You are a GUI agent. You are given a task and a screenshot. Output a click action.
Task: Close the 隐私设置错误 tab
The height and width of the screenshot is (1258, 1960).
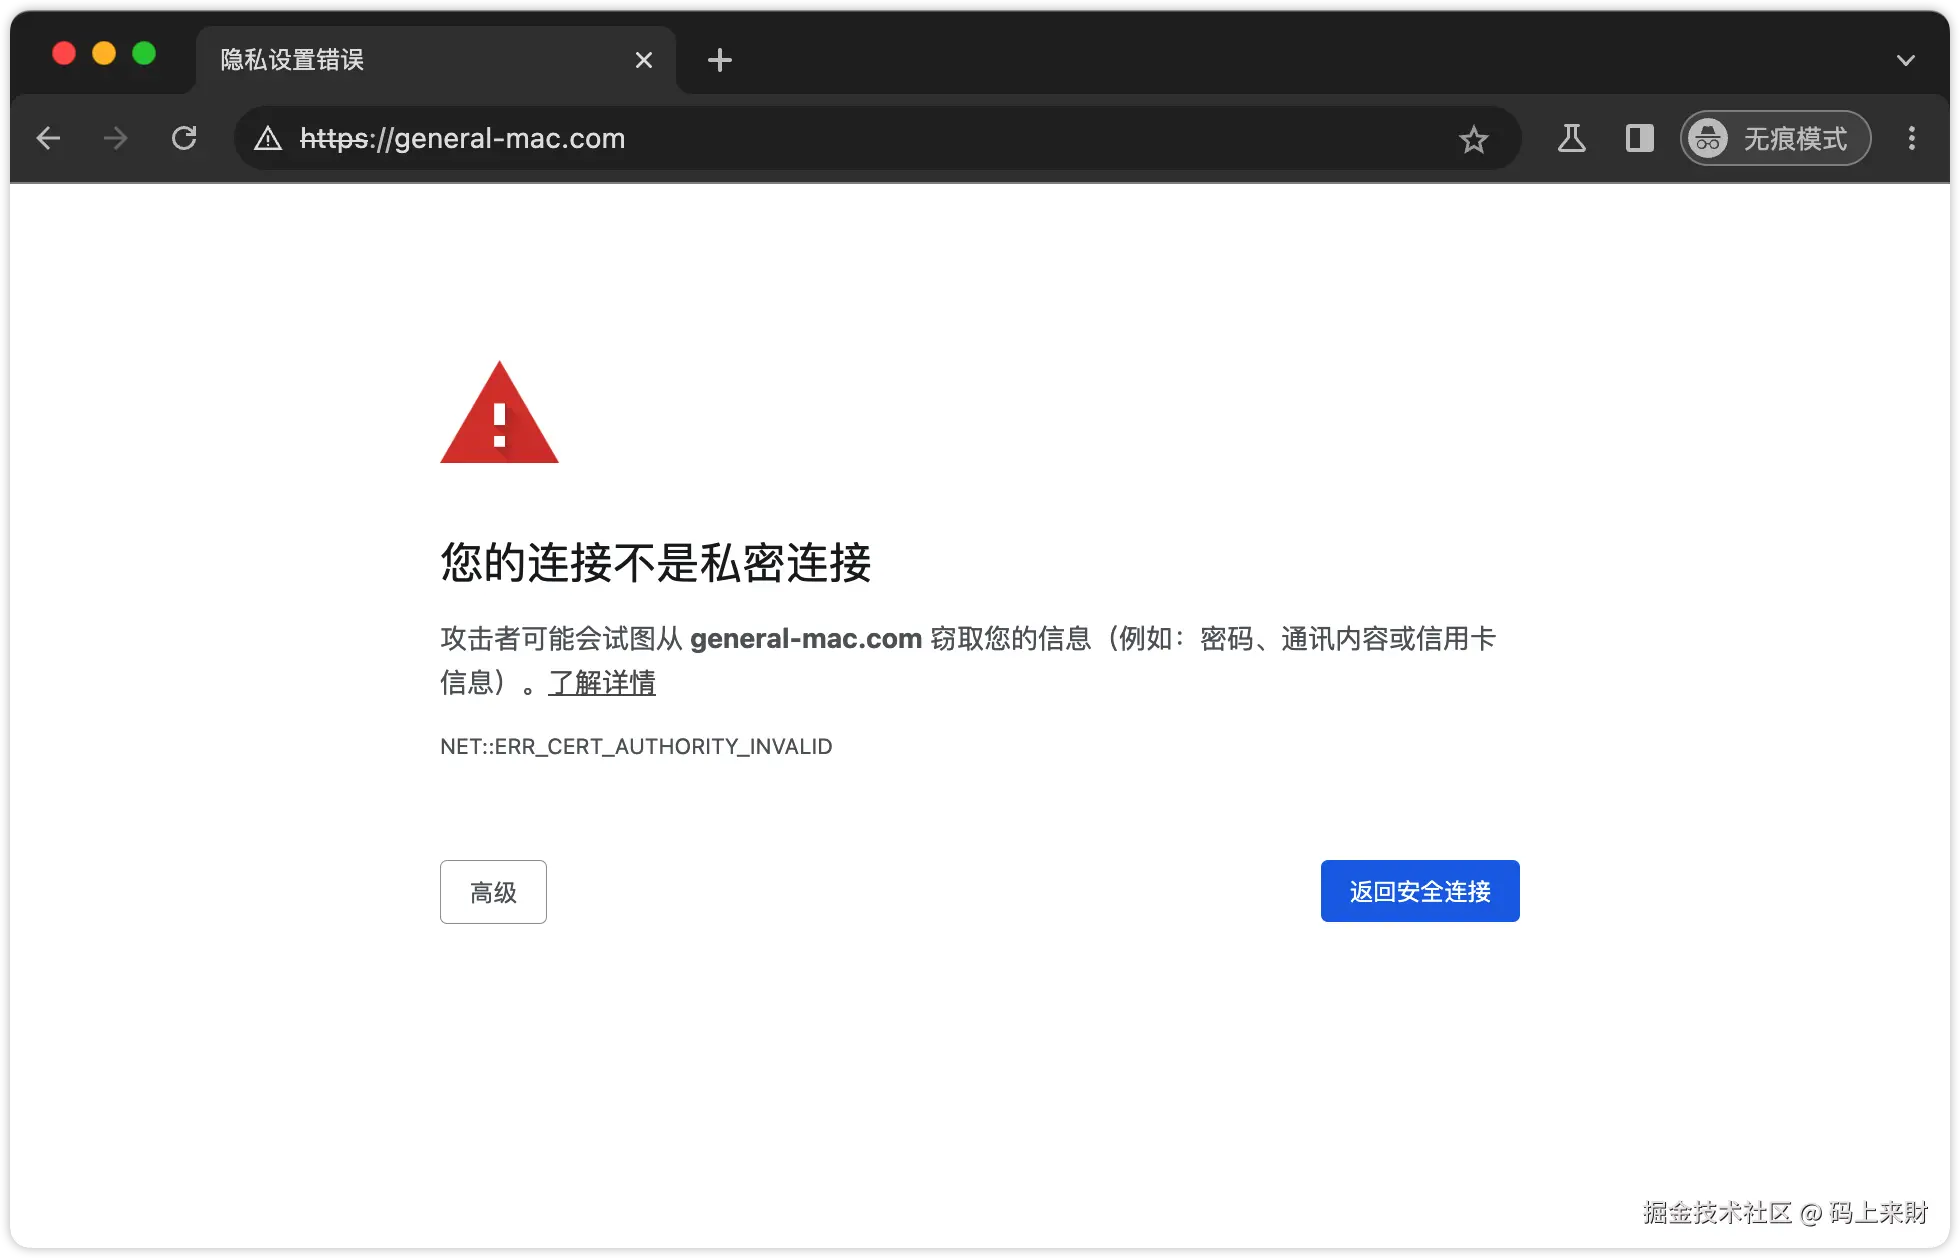click(643, 60)
